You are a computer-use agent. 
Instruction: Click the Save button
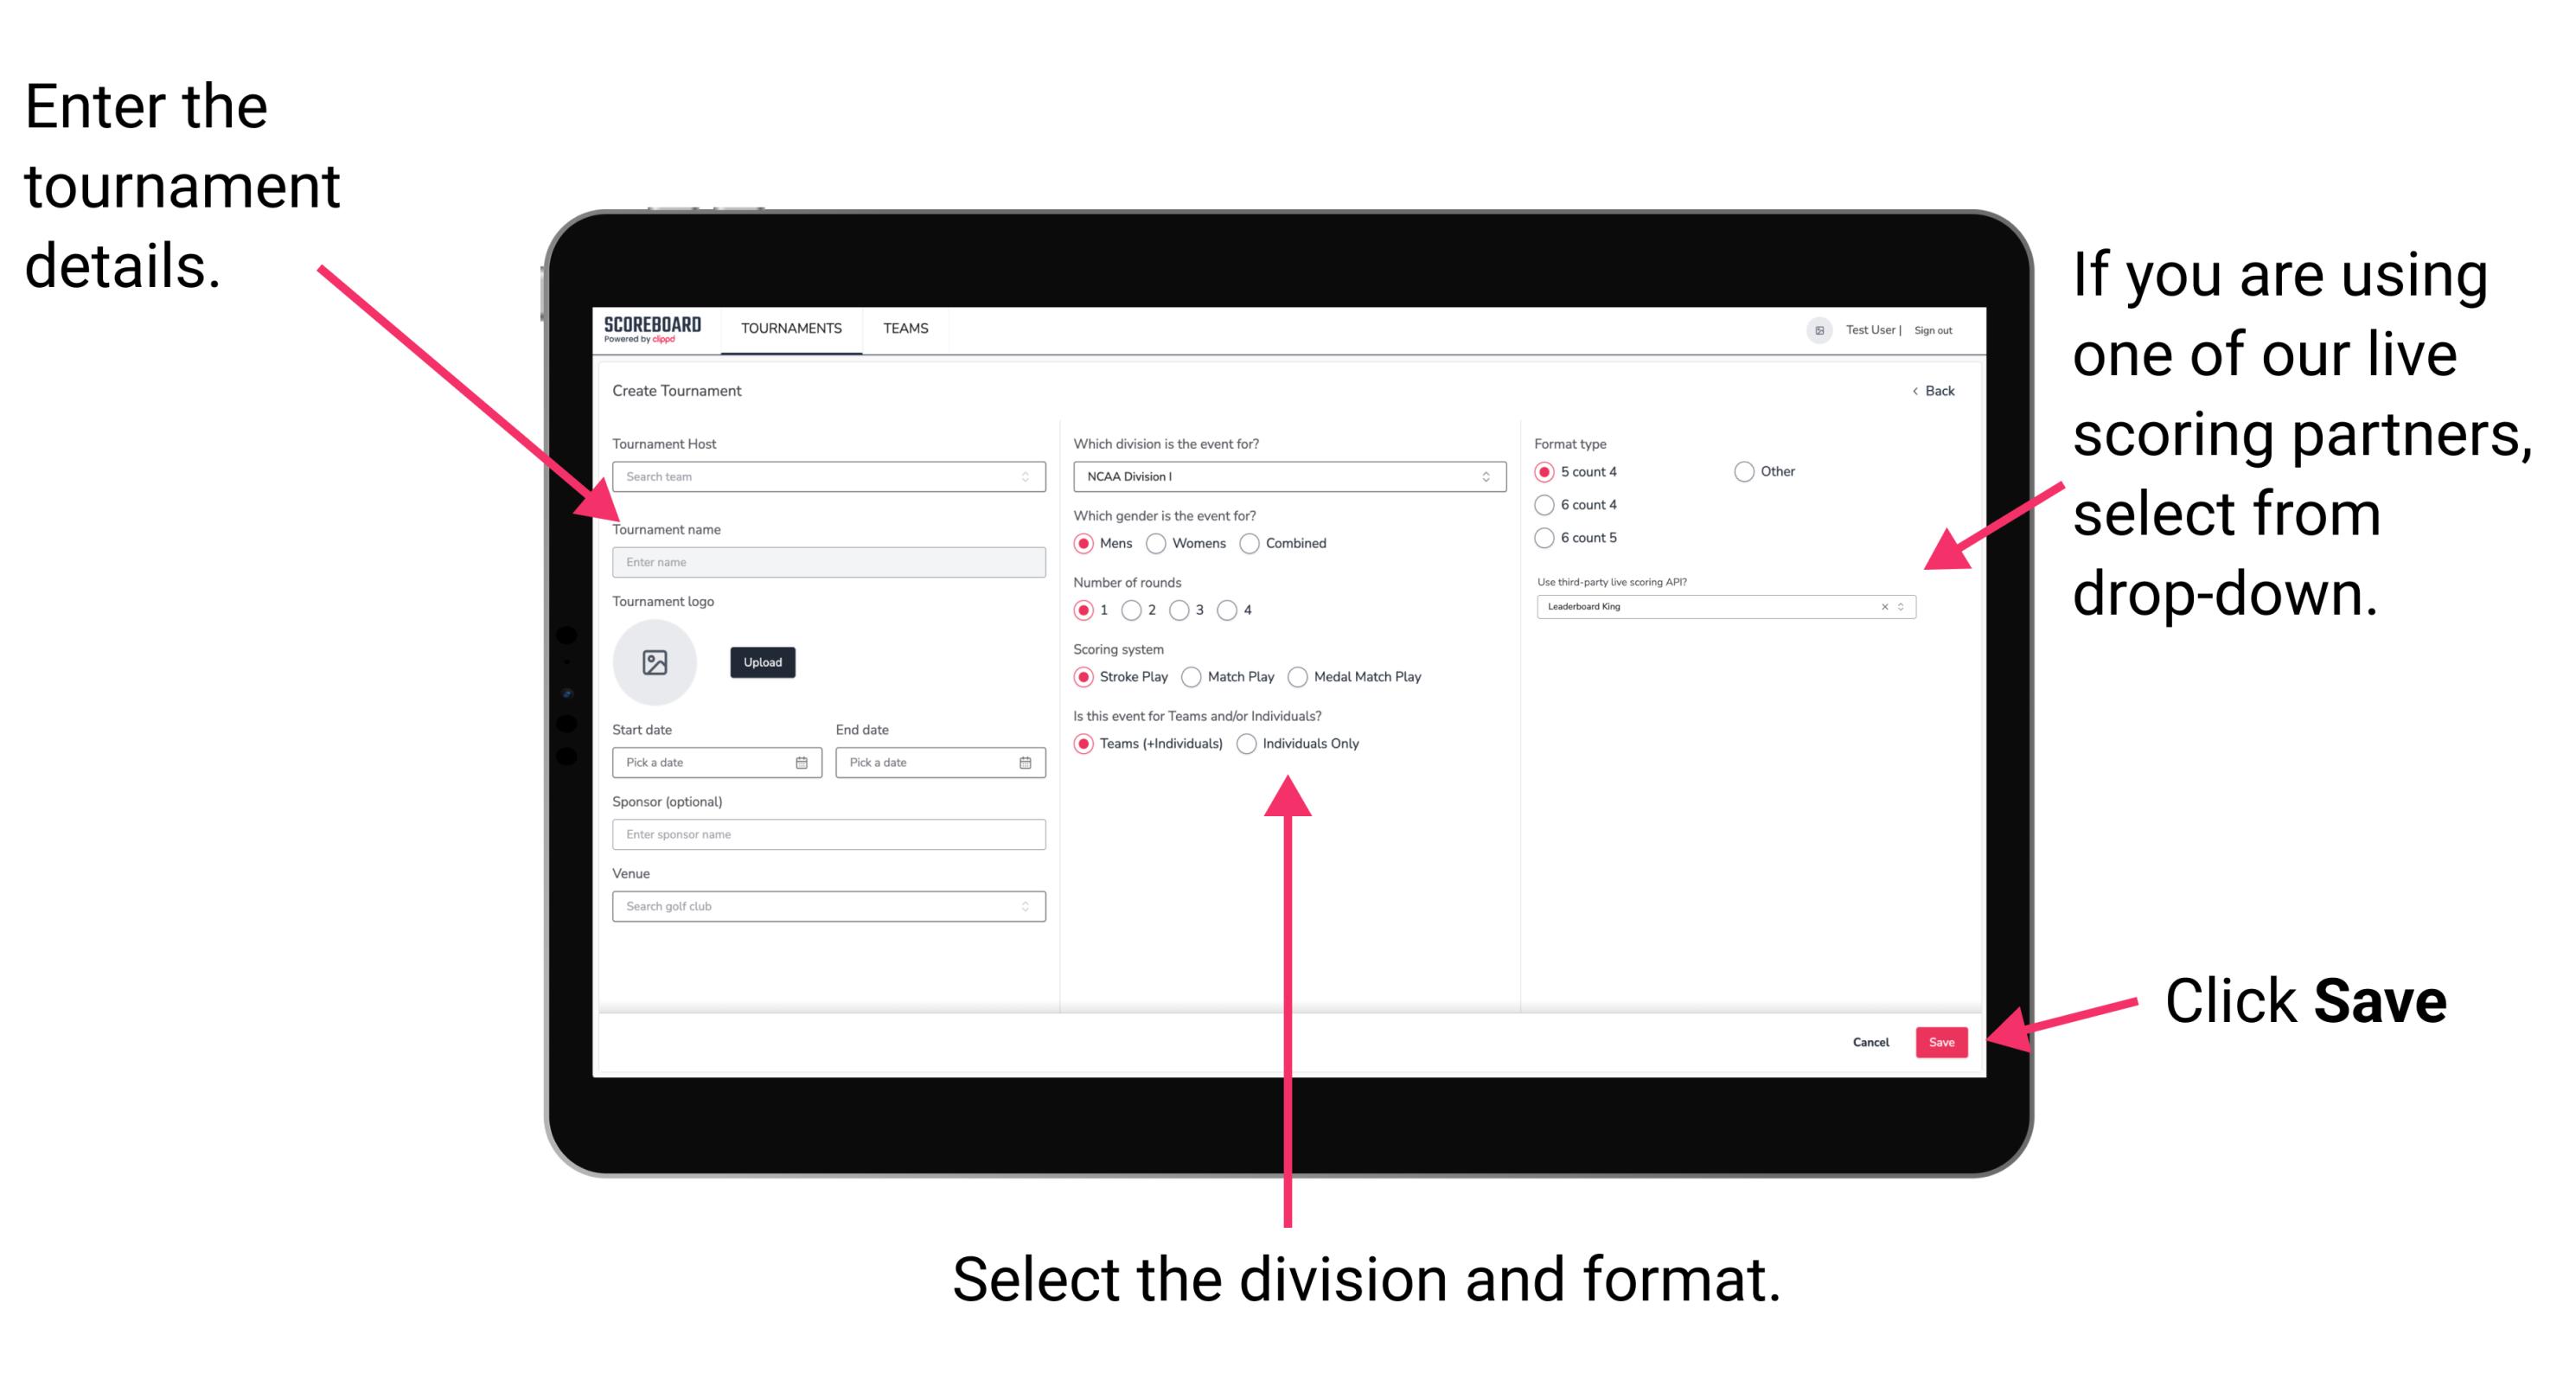[1946, 1039]
